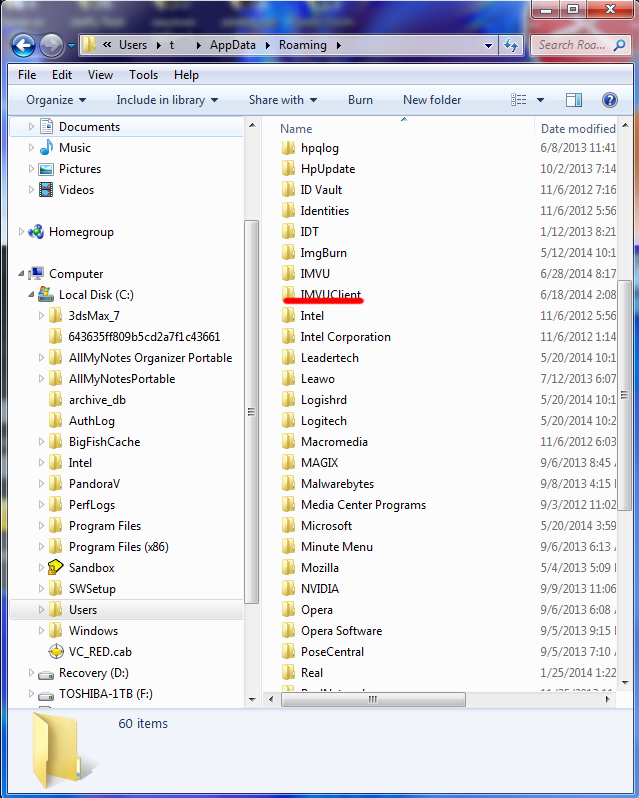Image resolution: width=639 pixels, height=798 pixels.
Task: Open the View menu
Action: point(100,75)
